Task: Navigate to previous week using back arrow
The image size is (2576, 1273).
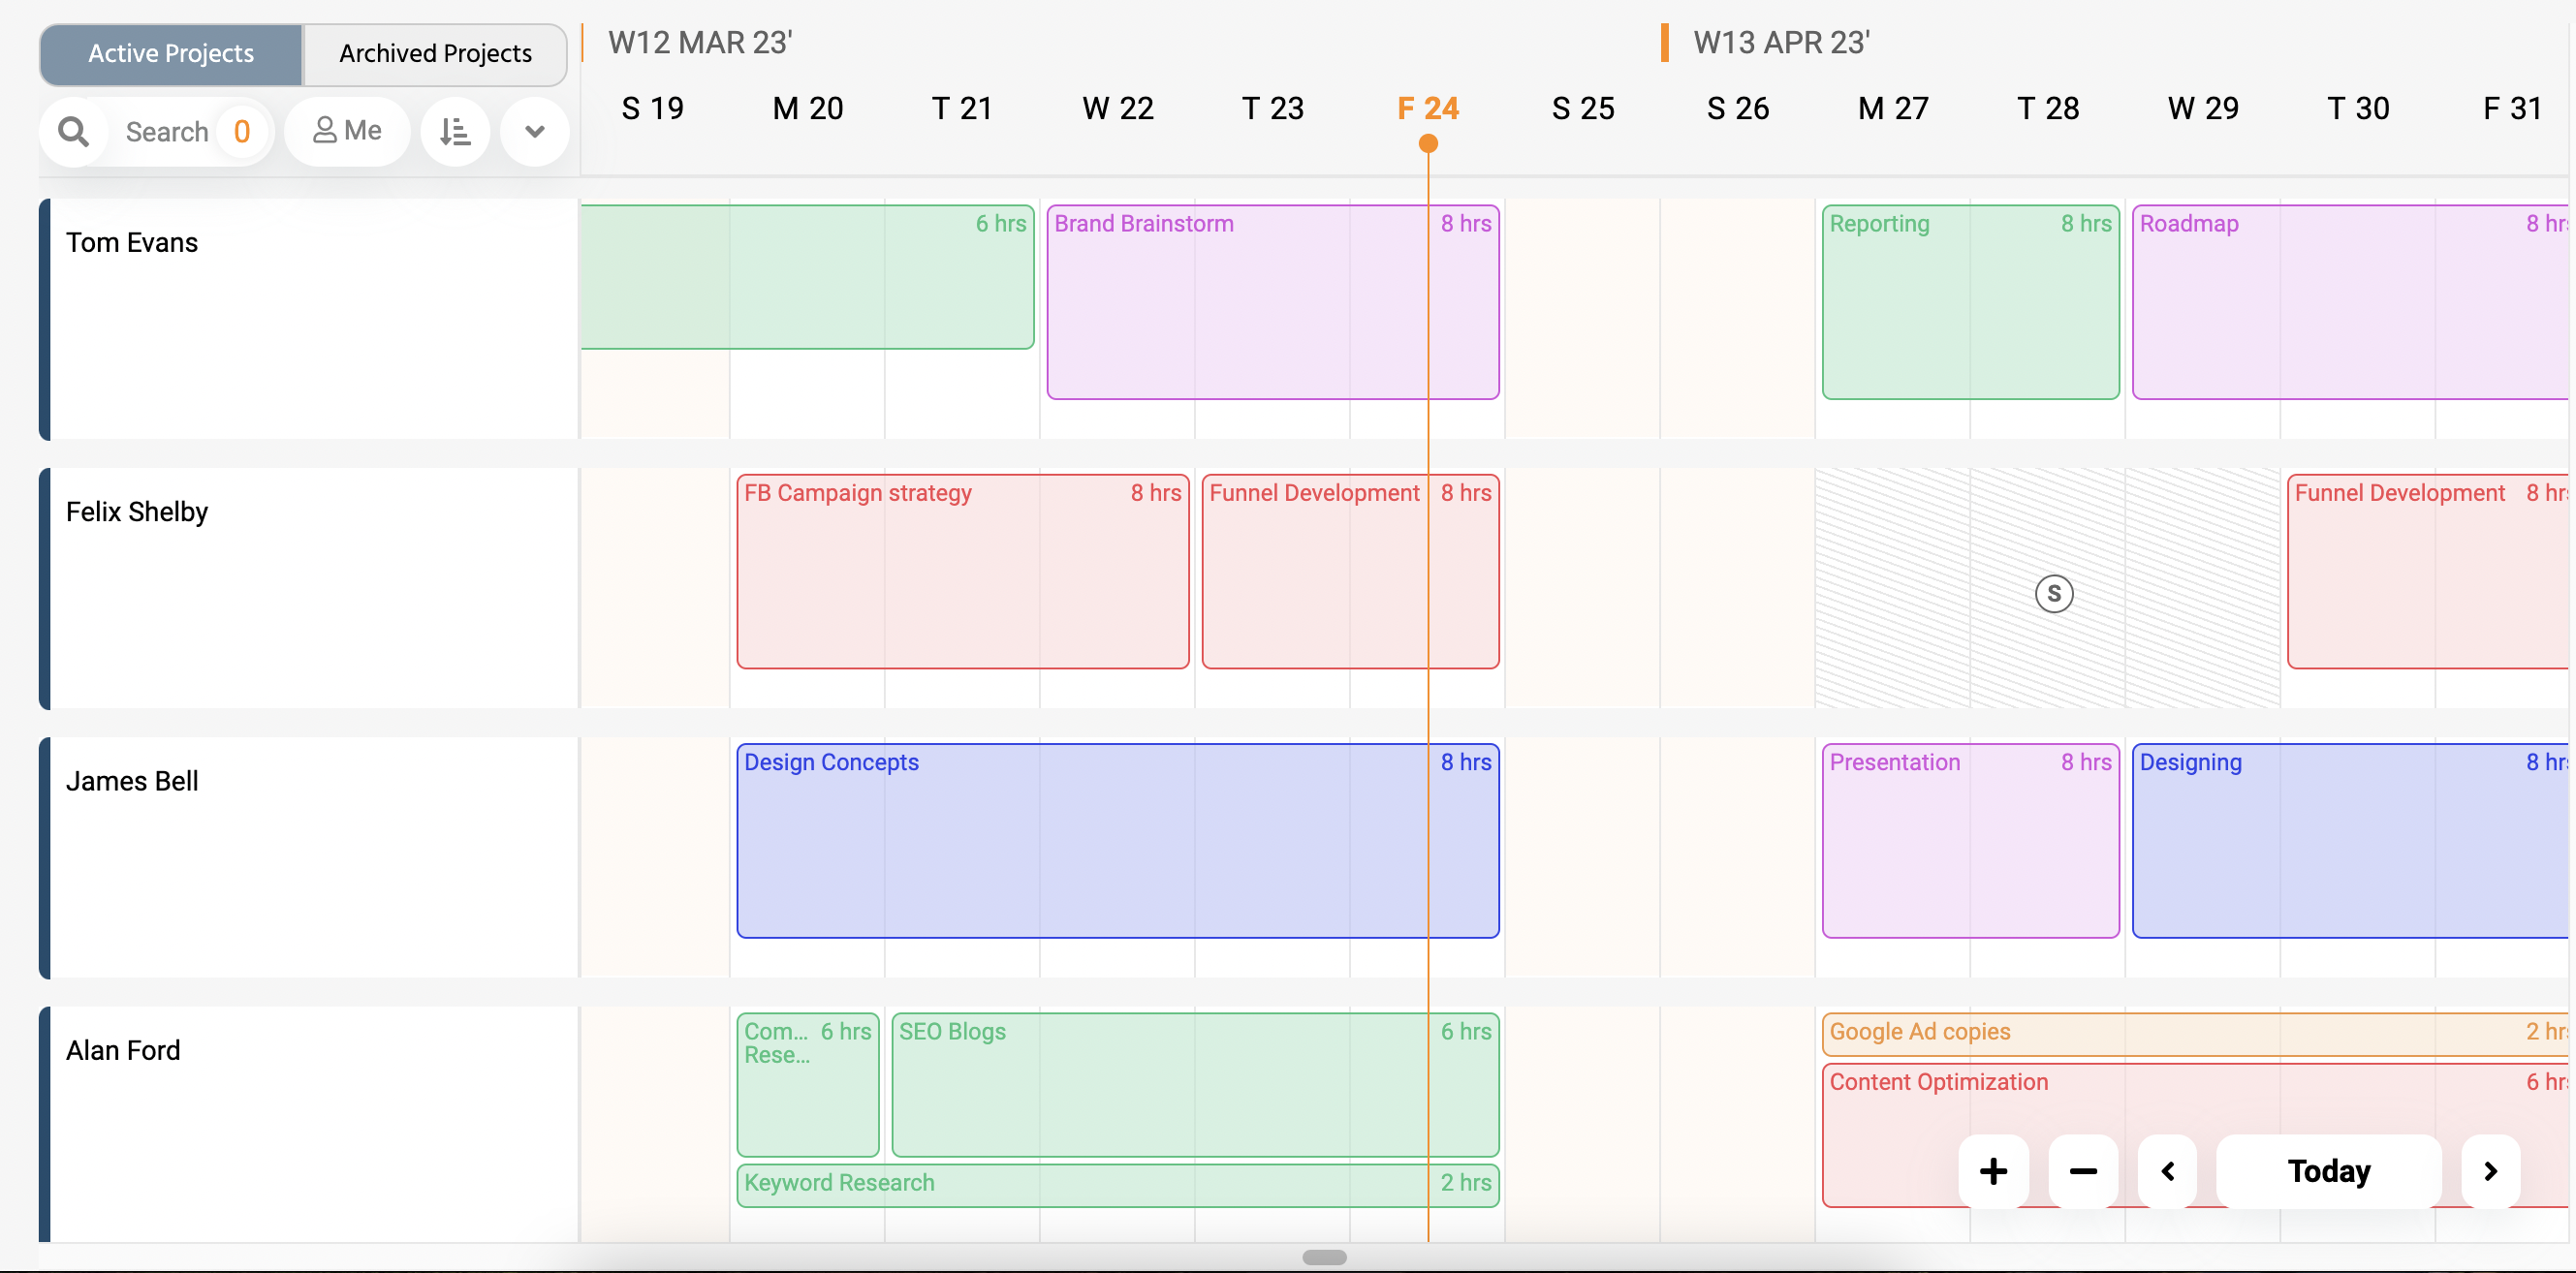Action: point(2169,1171)
